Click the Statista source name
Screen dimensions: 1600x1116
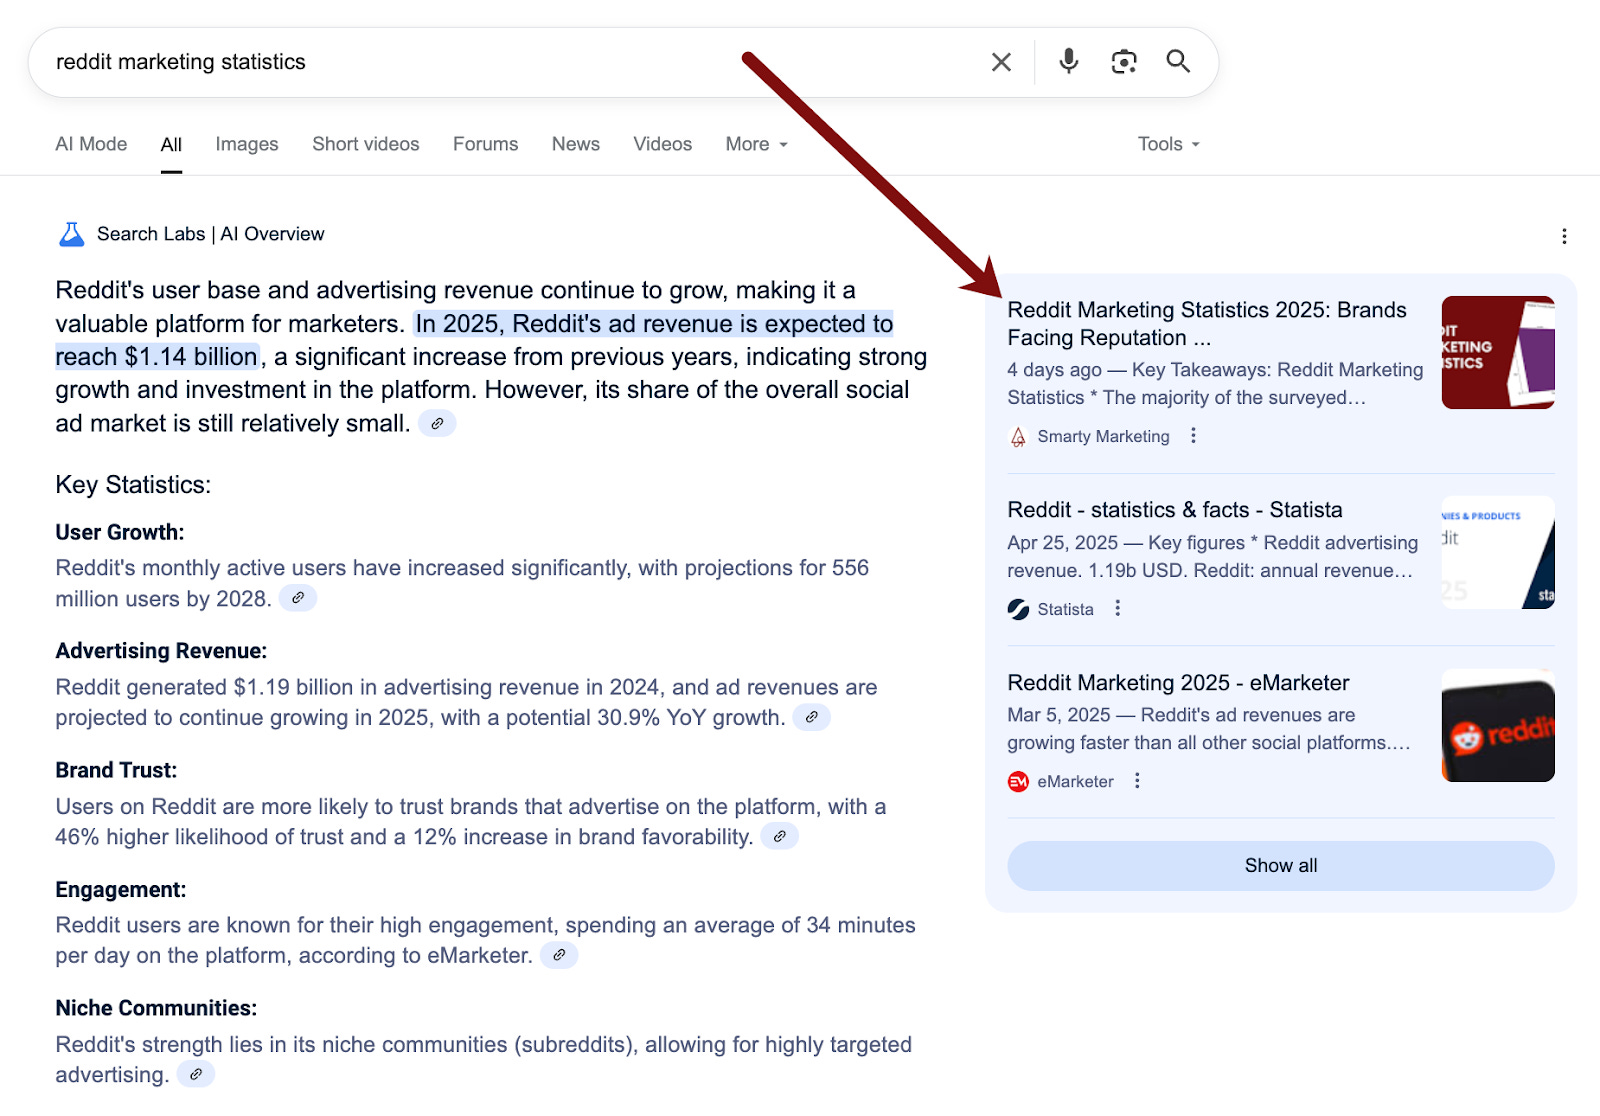[1065, 609]
